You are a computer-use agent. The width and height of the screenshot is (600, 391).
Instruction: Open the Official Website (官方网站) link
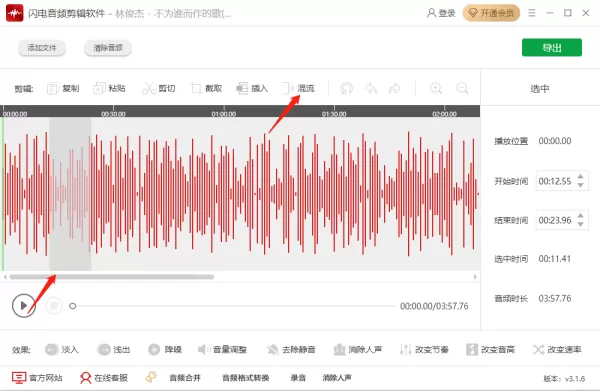click(x=37, y=378)
